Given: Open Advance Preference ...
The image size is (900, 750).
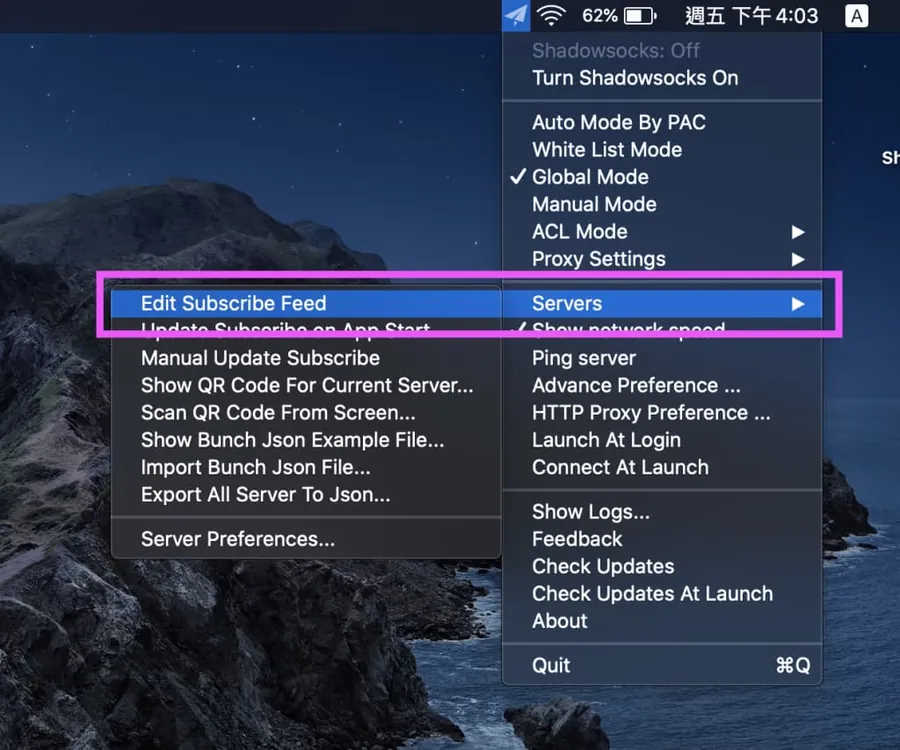Looking at the screenshot, I should tap(662, 386).
